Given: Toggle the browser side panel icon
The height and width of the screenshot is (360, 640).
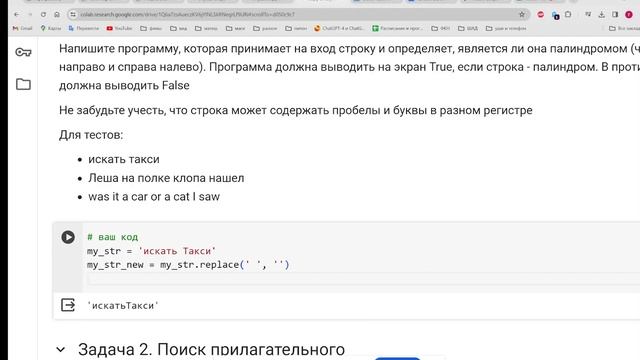Looking at the screenshot, I should click(615, 14).
